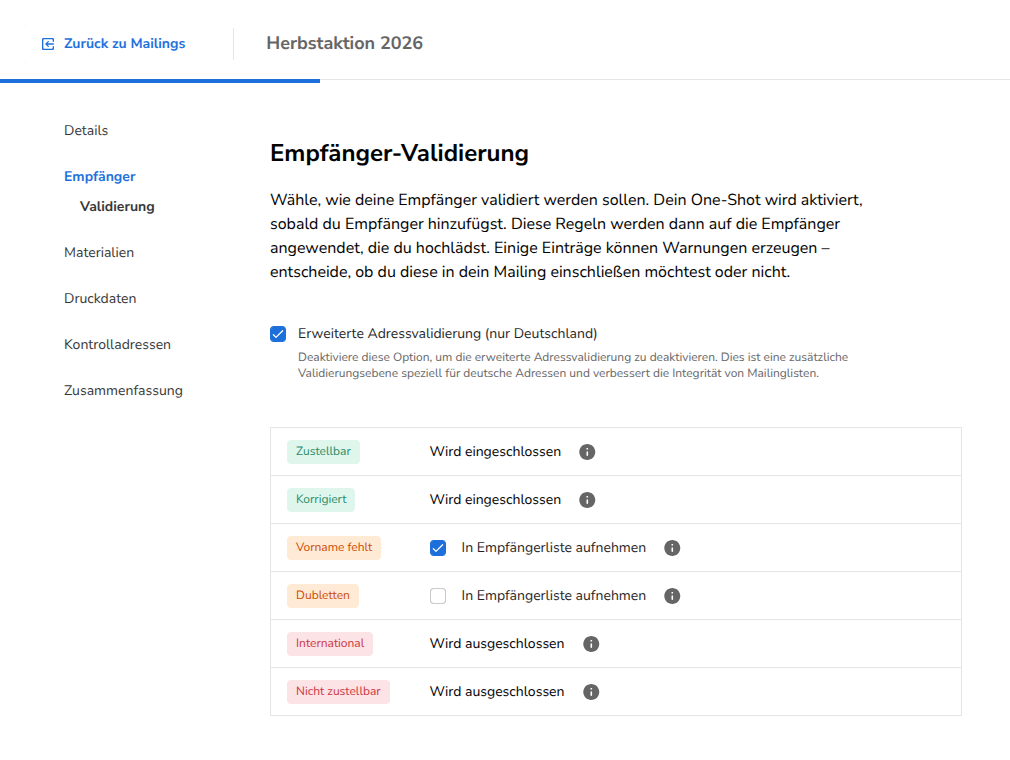Viewport: 1010px width, 760px height.
Task: Click the Herbstaktion 2026 title
Action: [345, 43]
